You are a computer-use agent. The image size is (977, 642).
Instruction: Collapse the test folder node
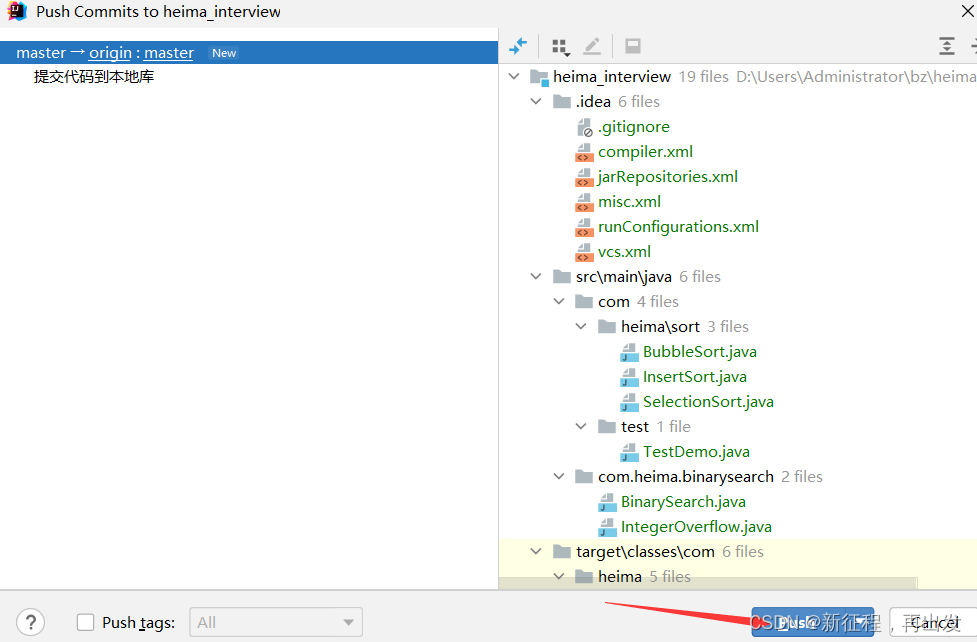pyautogui.click(x=581, y=426)
